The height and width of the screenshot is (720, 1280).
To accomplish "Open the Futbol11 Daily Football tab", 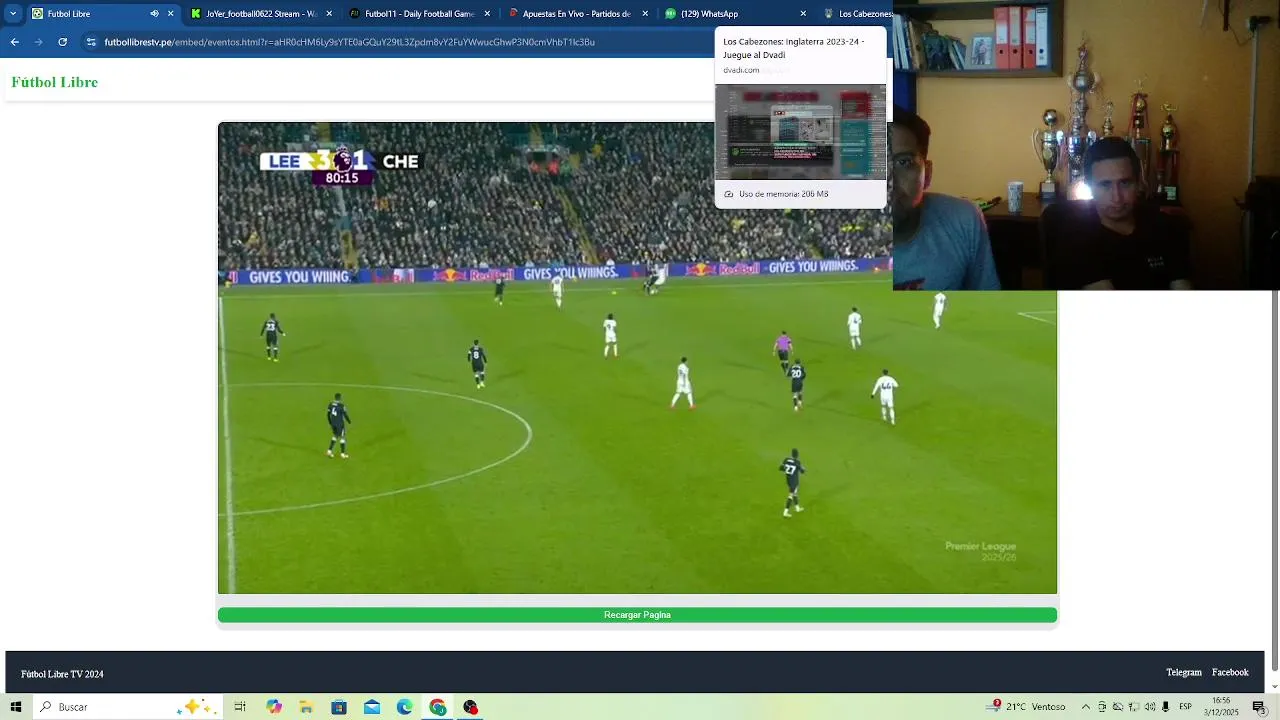I will coord(419,14).
